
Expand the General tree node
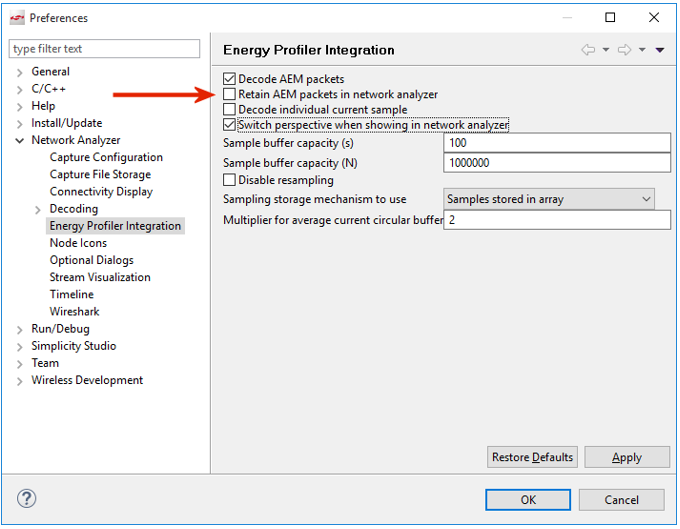pos(20,72)
